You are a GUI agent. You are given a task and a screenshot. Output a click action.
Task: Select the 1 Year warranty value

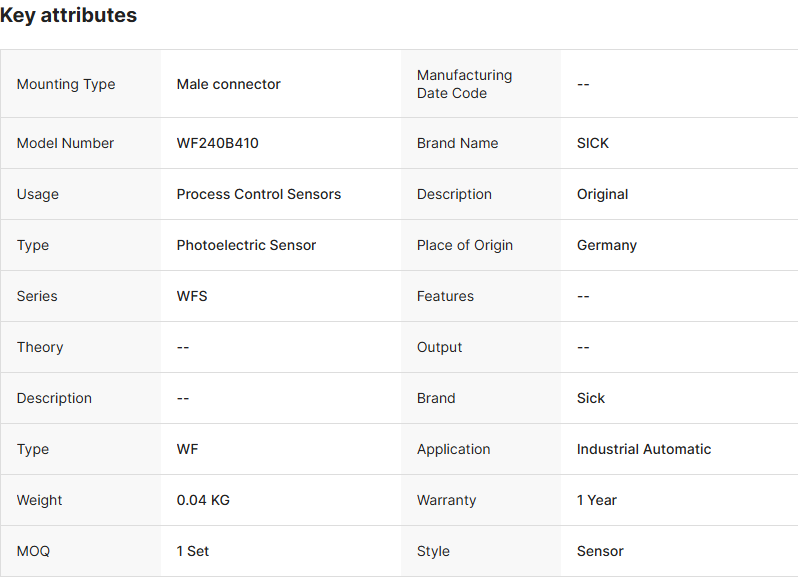click(x=597, y=500)
